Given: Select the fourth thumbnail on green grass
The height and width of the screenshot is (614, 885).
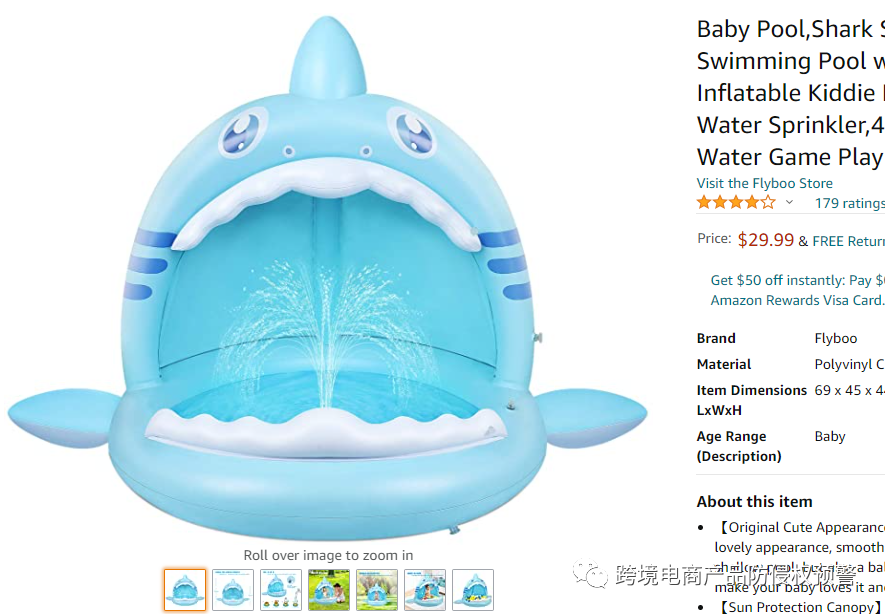Looking at the screenshot, I should (329, 590).
